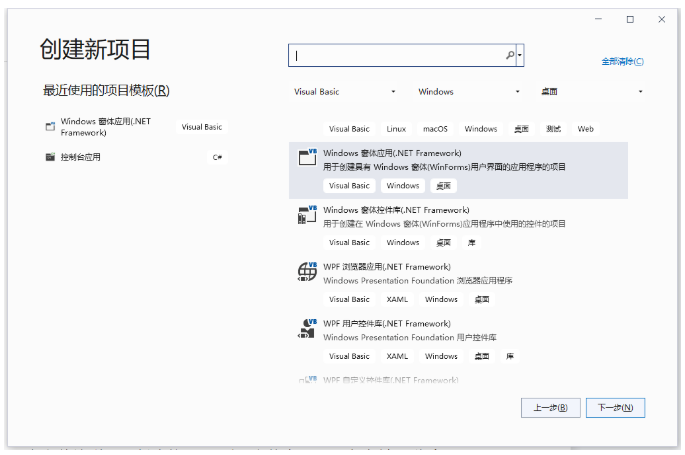Viewport: 685px width, 455px height.
Task: Open the search box dropdown arrow
Action: pyautogui.click(x=520, y=55)
